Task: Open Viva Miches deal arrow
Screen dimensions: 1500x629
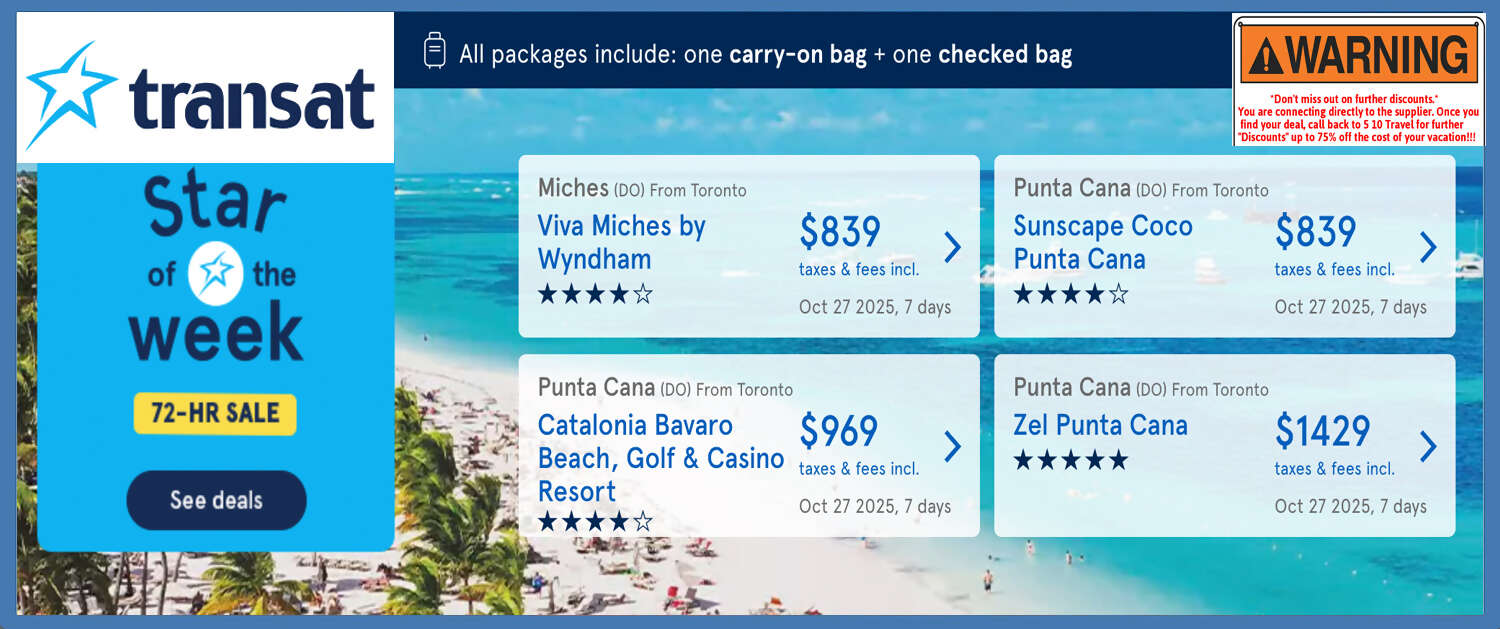Action: point(953,247)
